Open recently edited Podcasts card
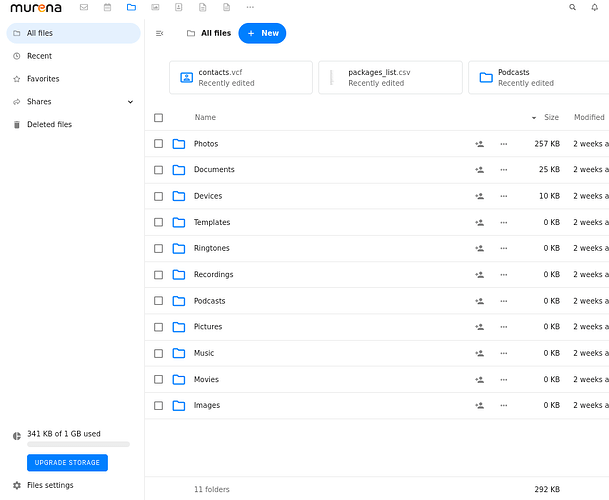 pos(539,77)
